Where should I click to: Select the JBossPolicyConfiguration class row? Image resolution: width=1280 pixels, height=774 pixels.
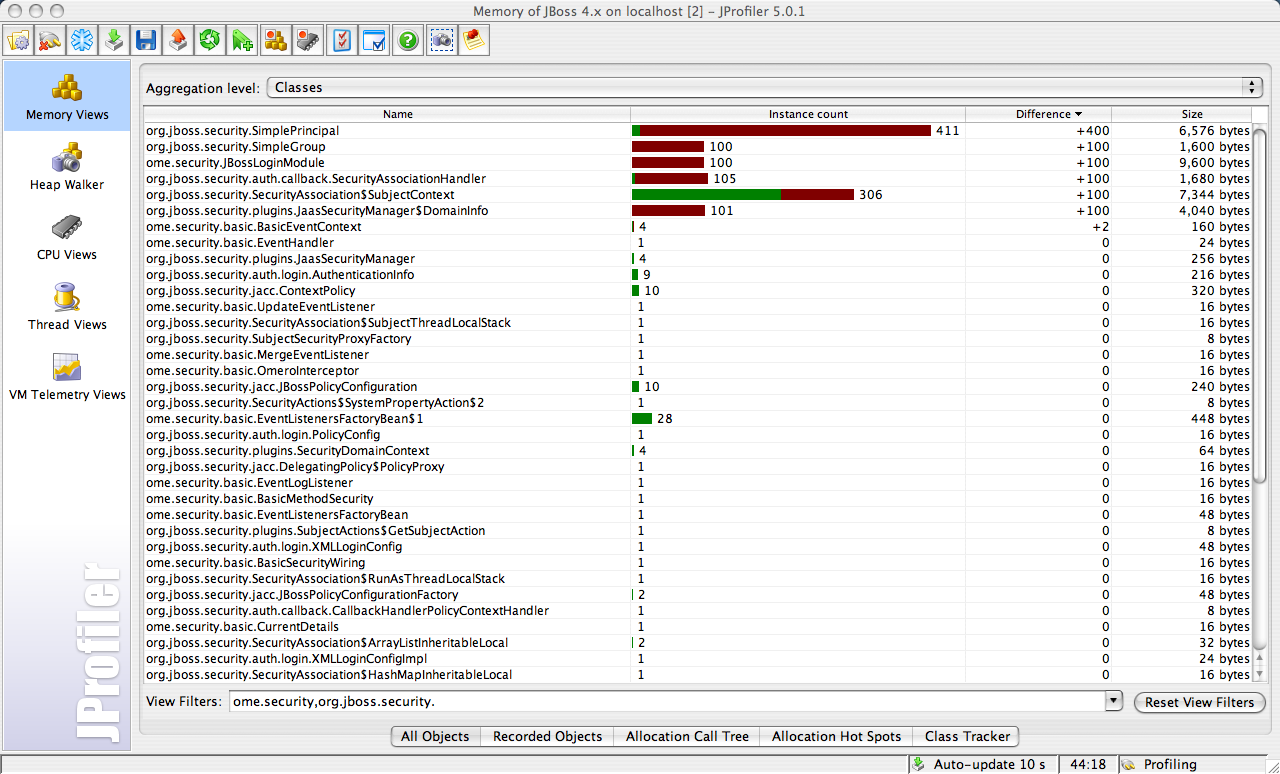(698, 387)
